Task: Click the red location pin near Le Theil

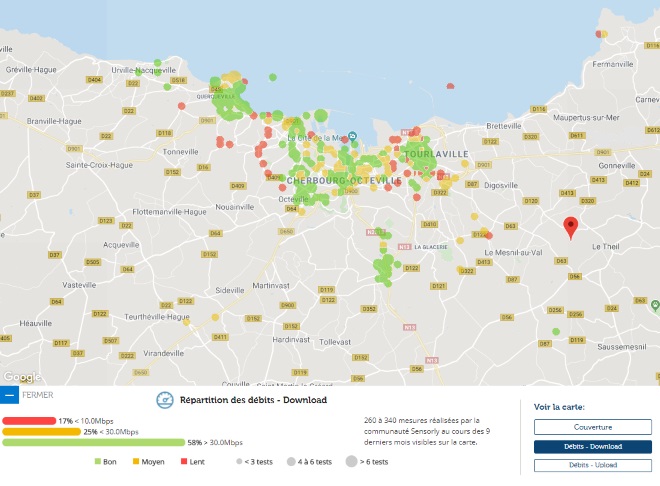Action: click(x=570, y=227)
